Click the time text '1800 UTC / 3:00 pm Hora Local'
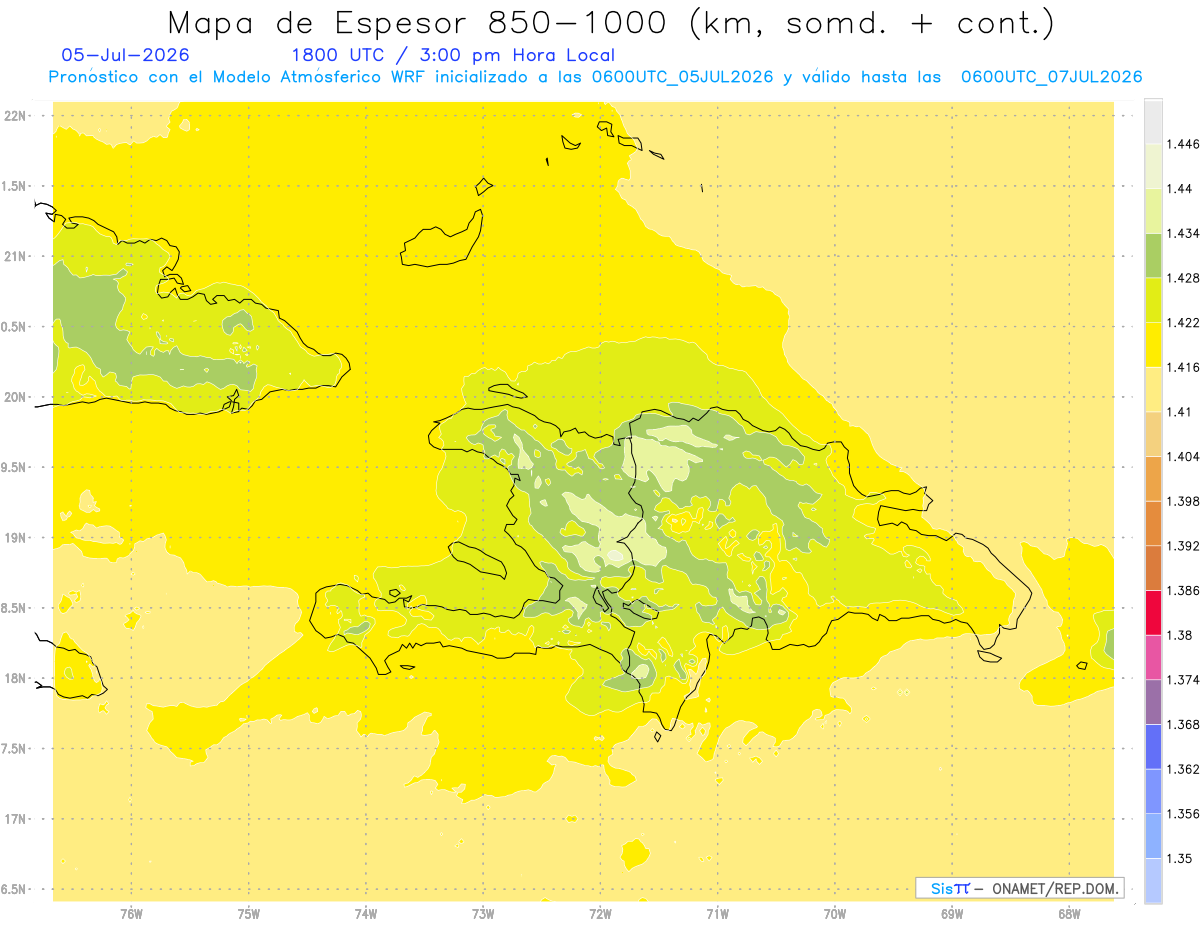Viewport: 1200px width, 927px height. point(453,55)
